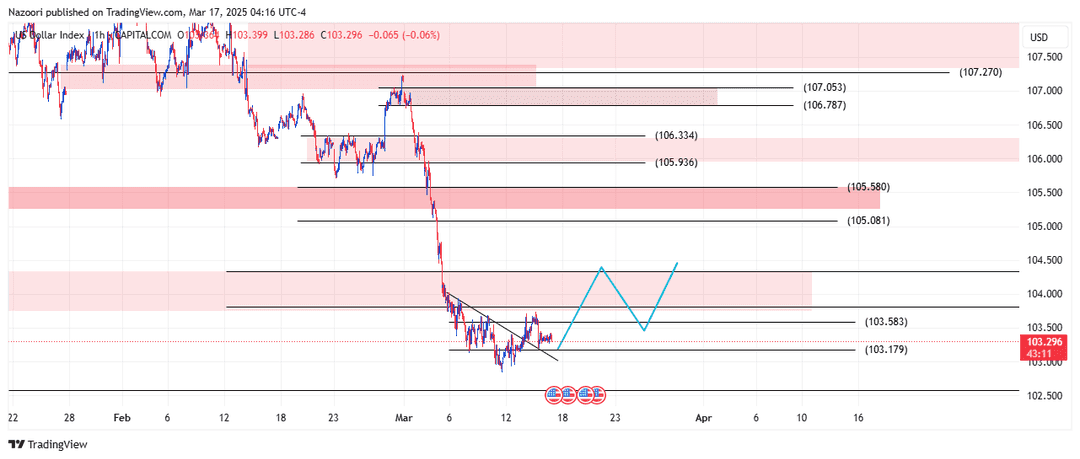The image size is (1080, 459).
Task: Select the (103.583) level label
Action: (886, 322)
